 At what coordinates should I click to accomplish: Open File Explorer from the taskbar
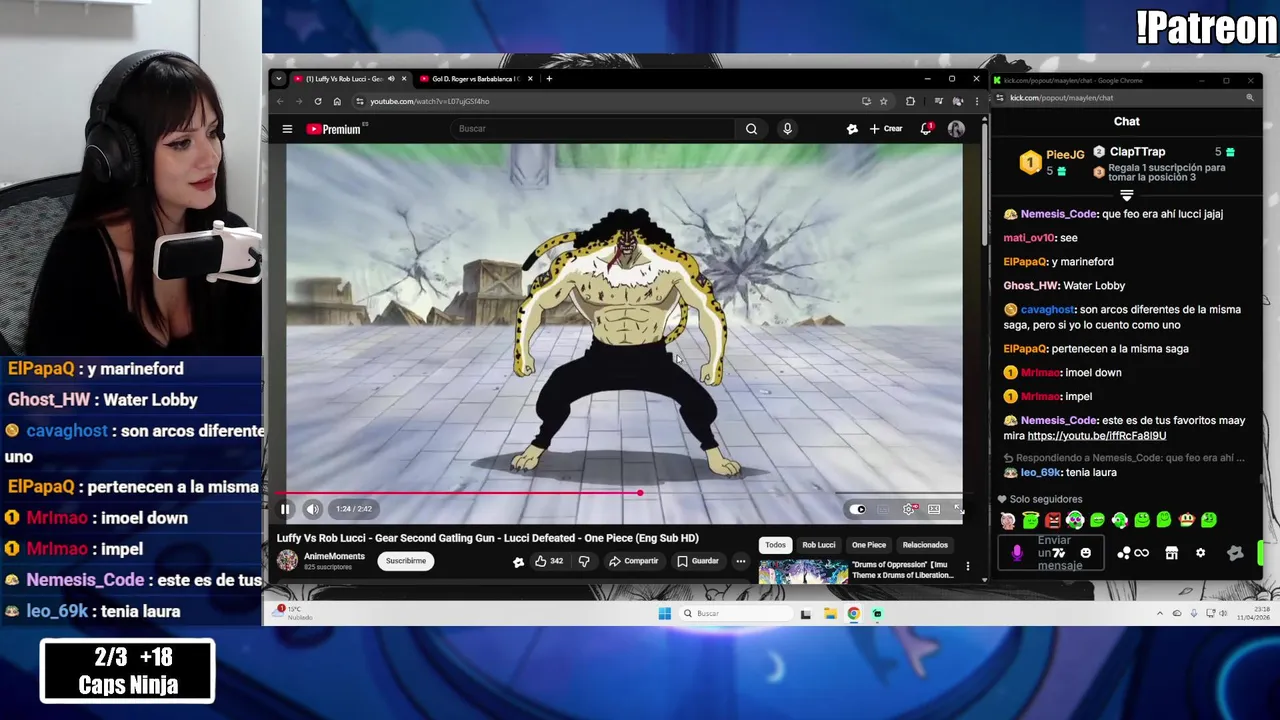(x=830, y=614)
